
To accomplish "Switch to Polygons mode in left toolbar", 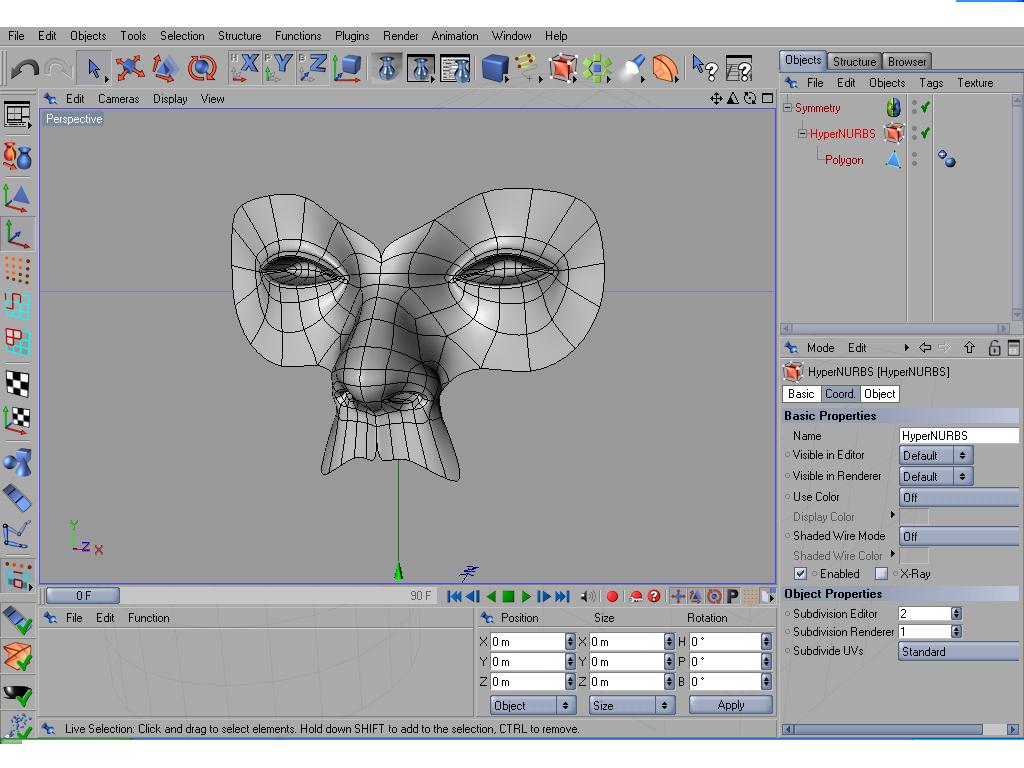I will click(x=17, y=342).
